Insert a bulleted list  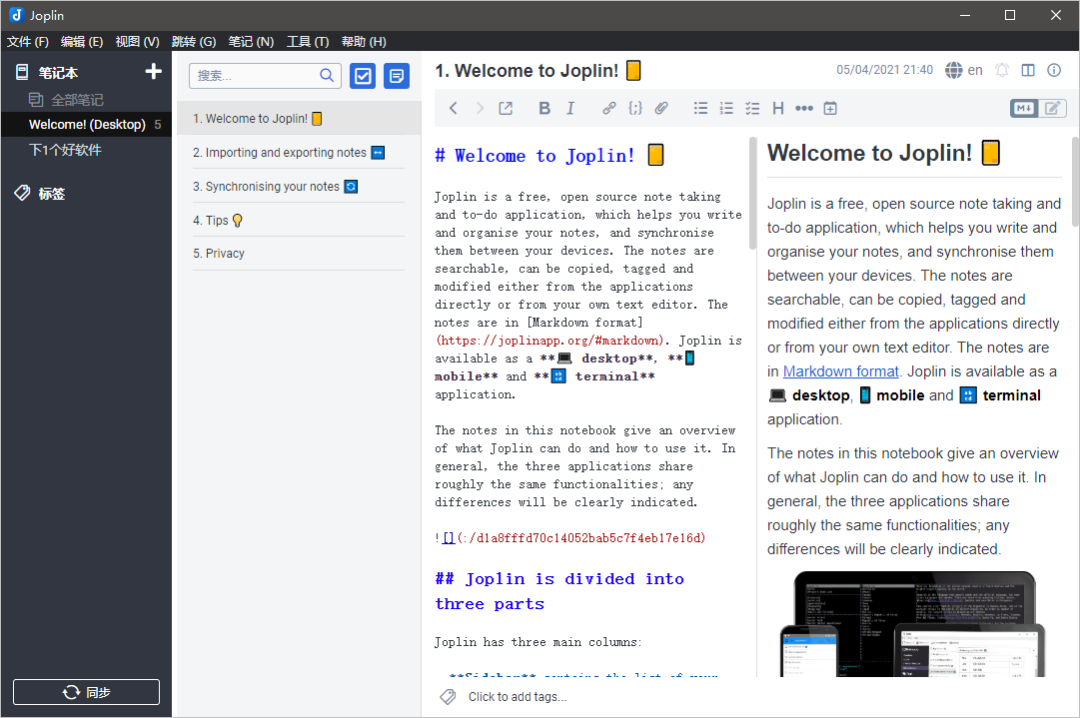tap(701, 108)
